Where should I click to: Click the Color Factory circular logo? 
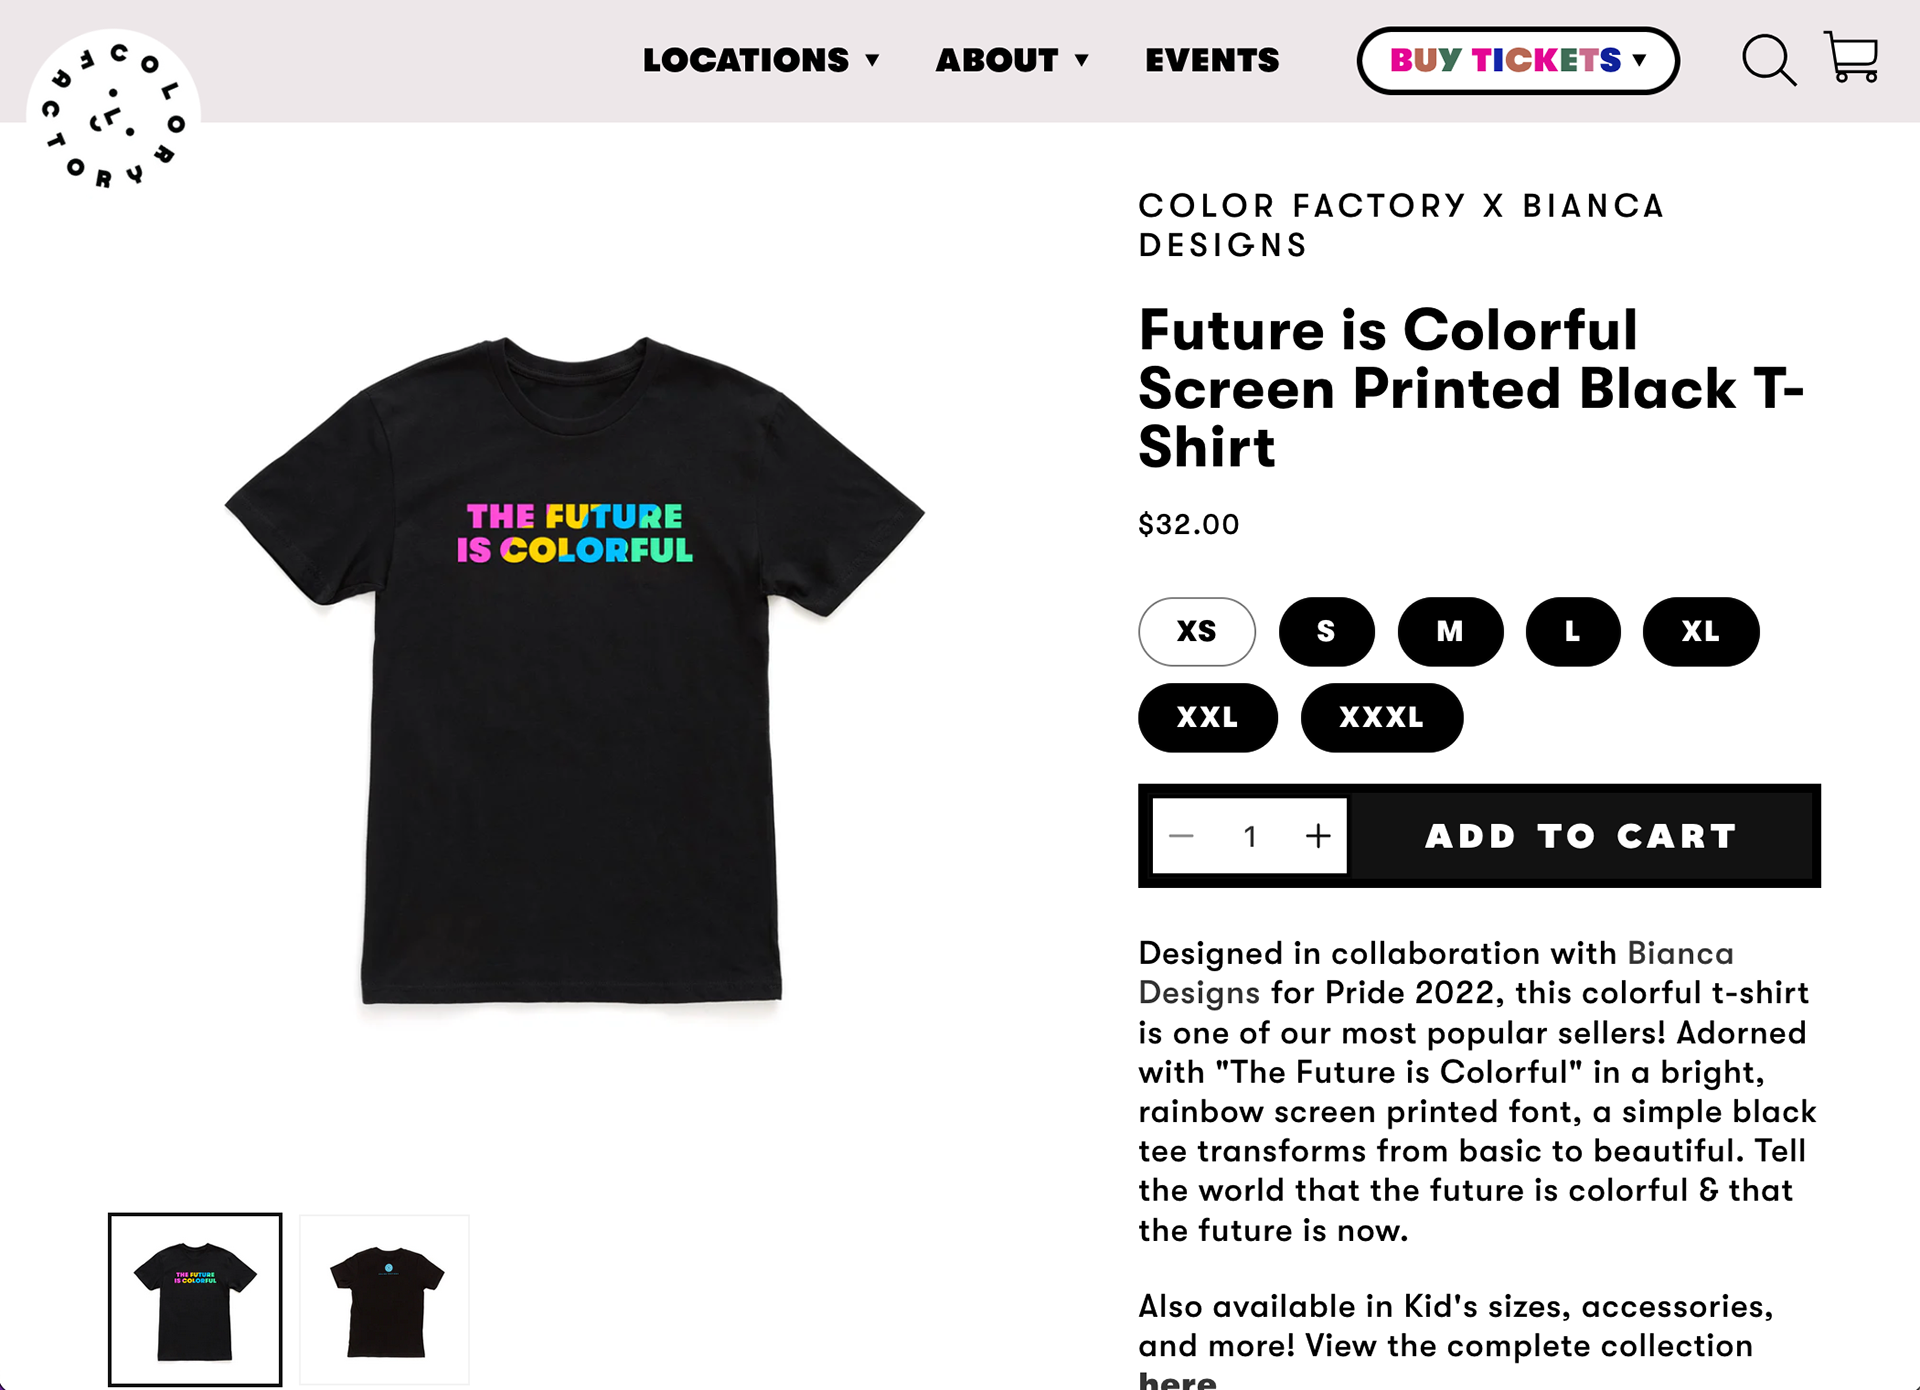(113, 115)
